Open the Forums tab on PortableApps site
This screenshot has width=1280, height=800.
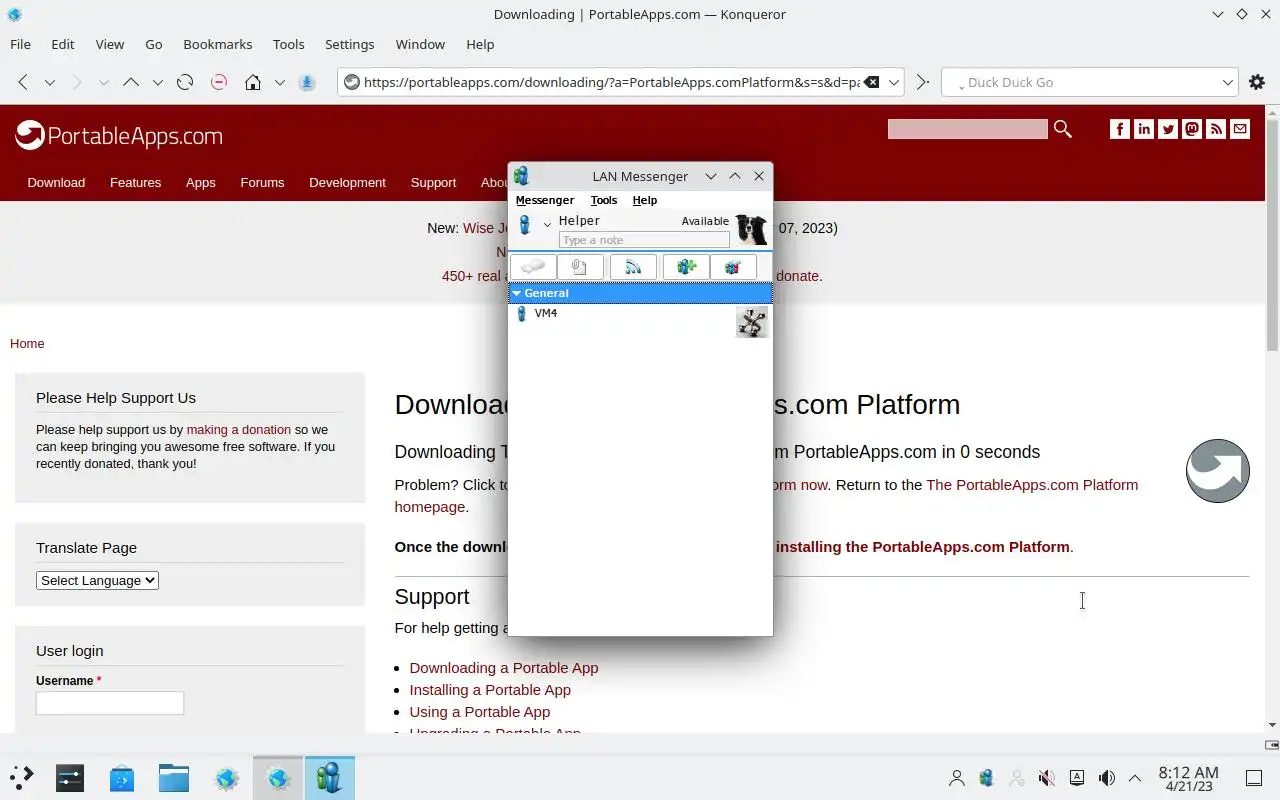pyautogui.click(x=262, y=182)
